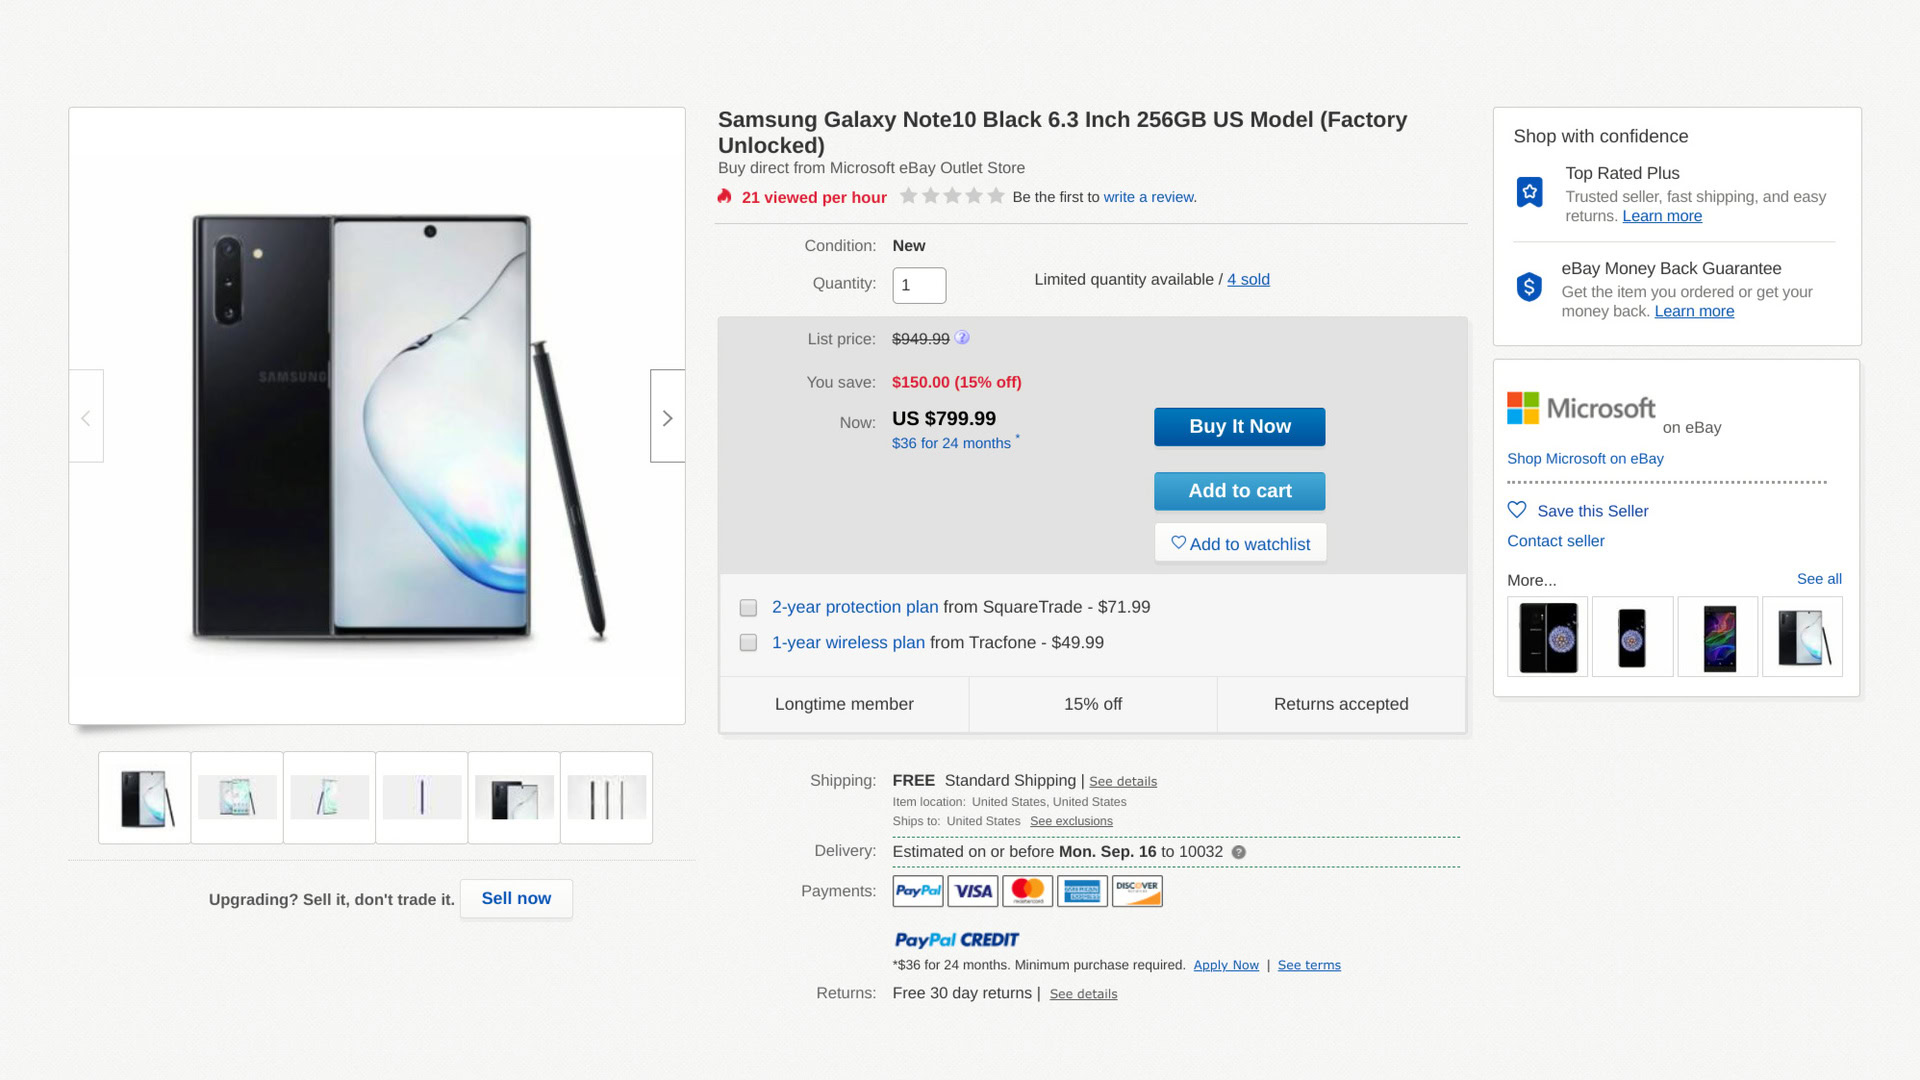Viewport: 1920px width, 1080px height.
Task: Select the Returns accepted tab
Action: [1340, 704]
